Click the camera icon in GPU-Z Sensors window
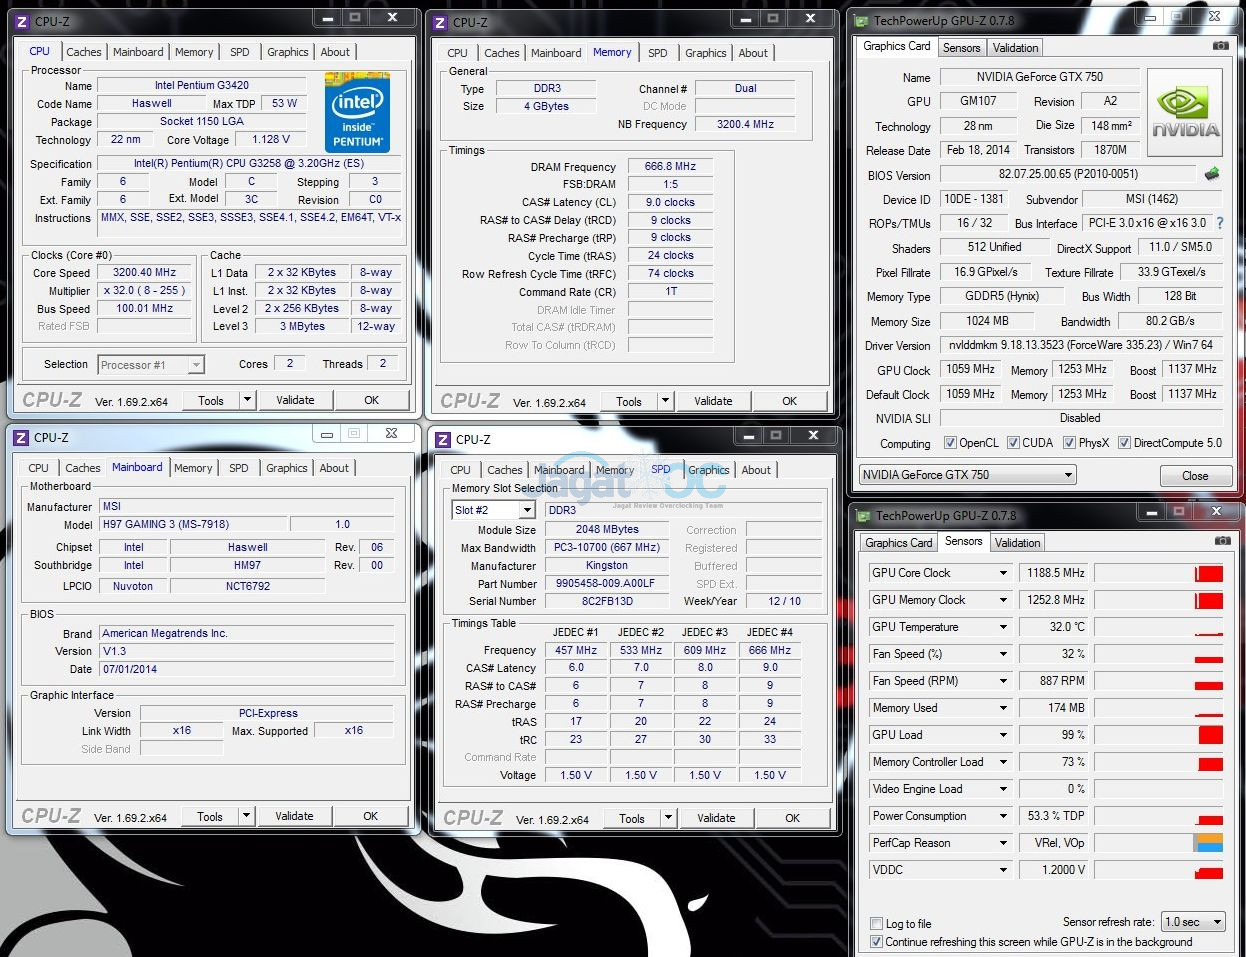This screenshot has height=957, width=1246. pos(1222,541)
